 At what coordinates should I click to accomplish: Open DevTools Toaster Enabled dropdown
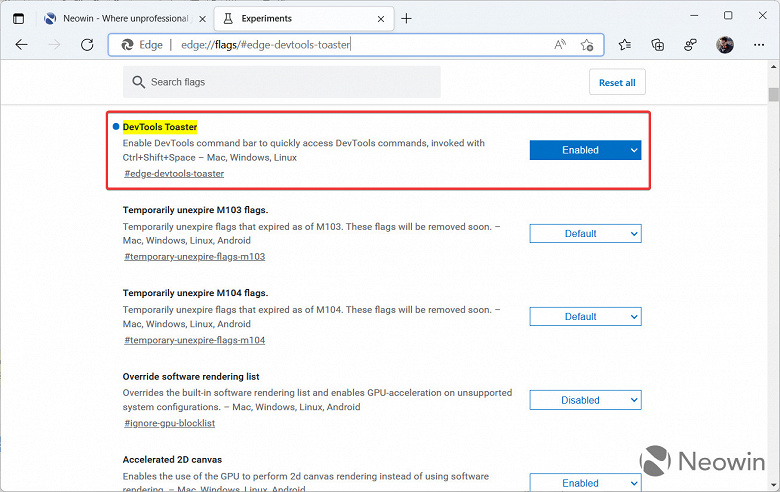click(585, 150)
